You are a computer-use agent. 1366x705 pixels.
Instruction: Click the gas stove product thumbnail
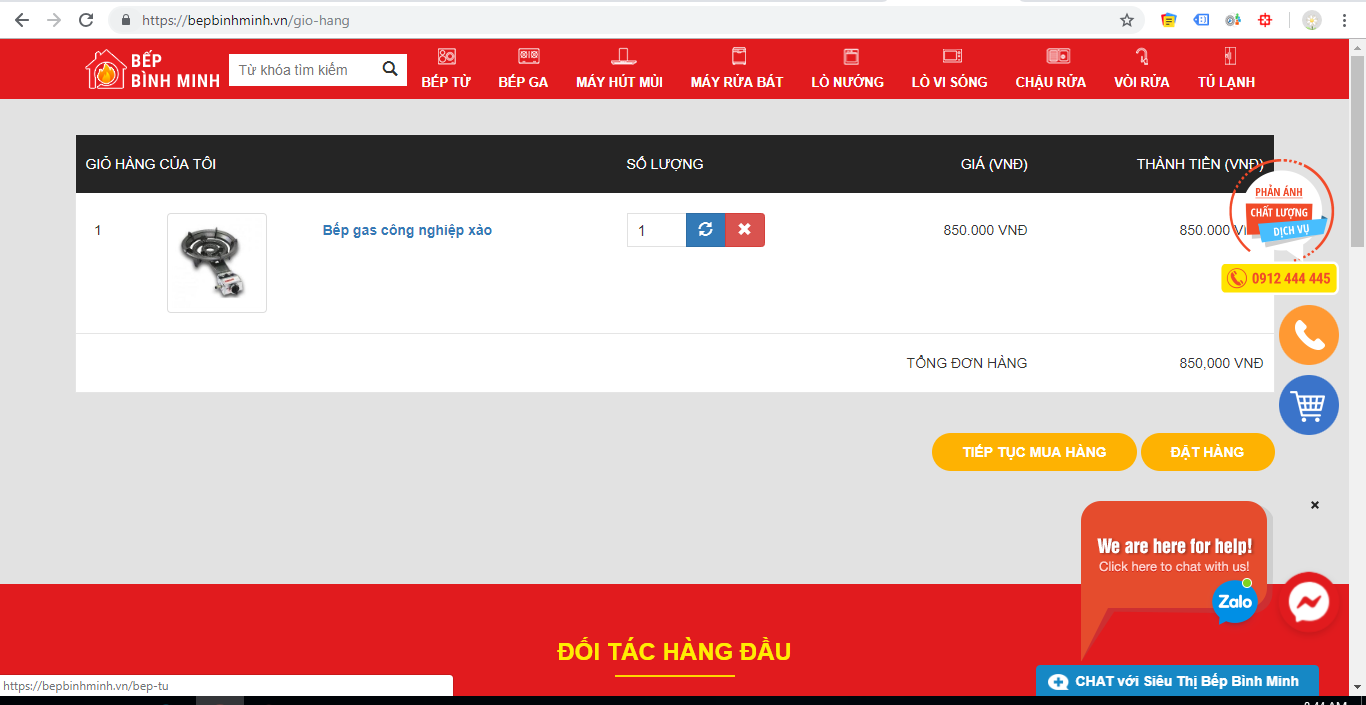click(217, 263)
